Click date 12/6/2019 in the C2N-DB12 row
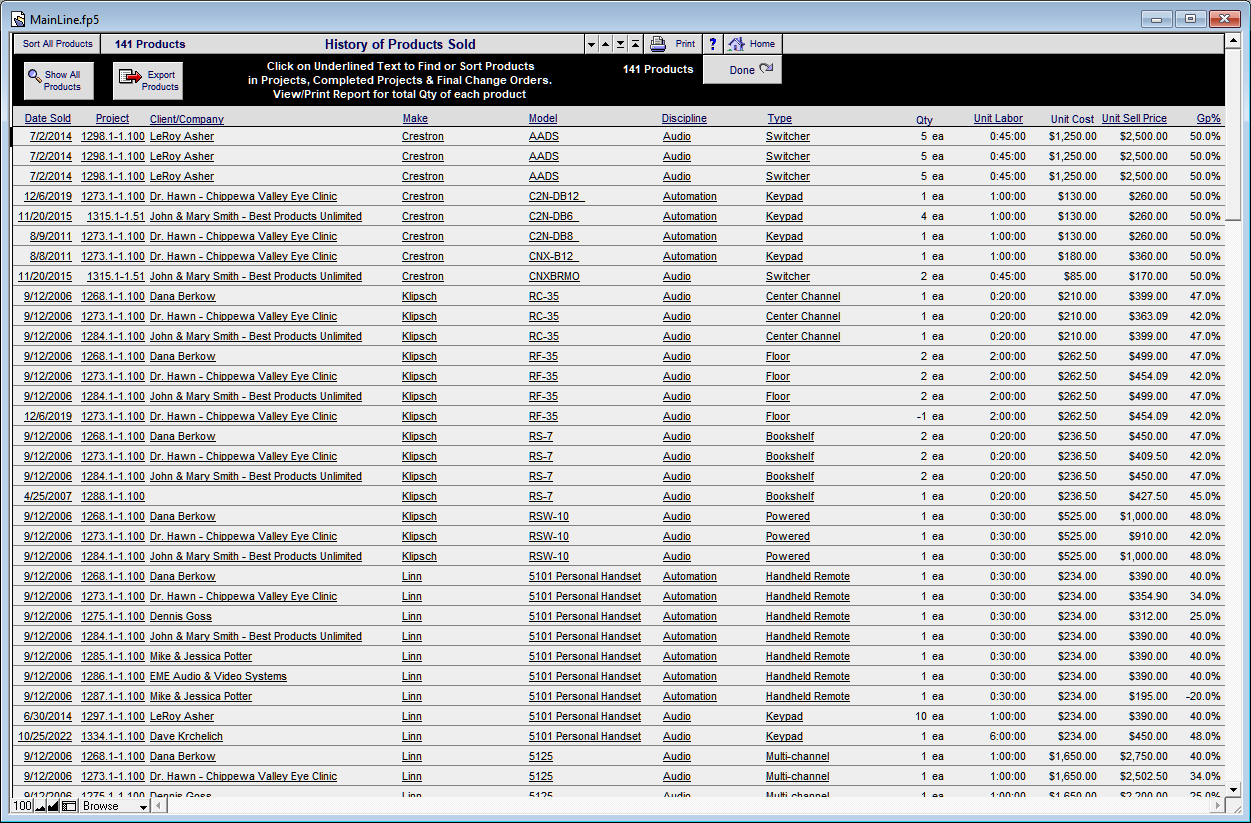This screenshot has width=1251, height=823. coord(48,196)
